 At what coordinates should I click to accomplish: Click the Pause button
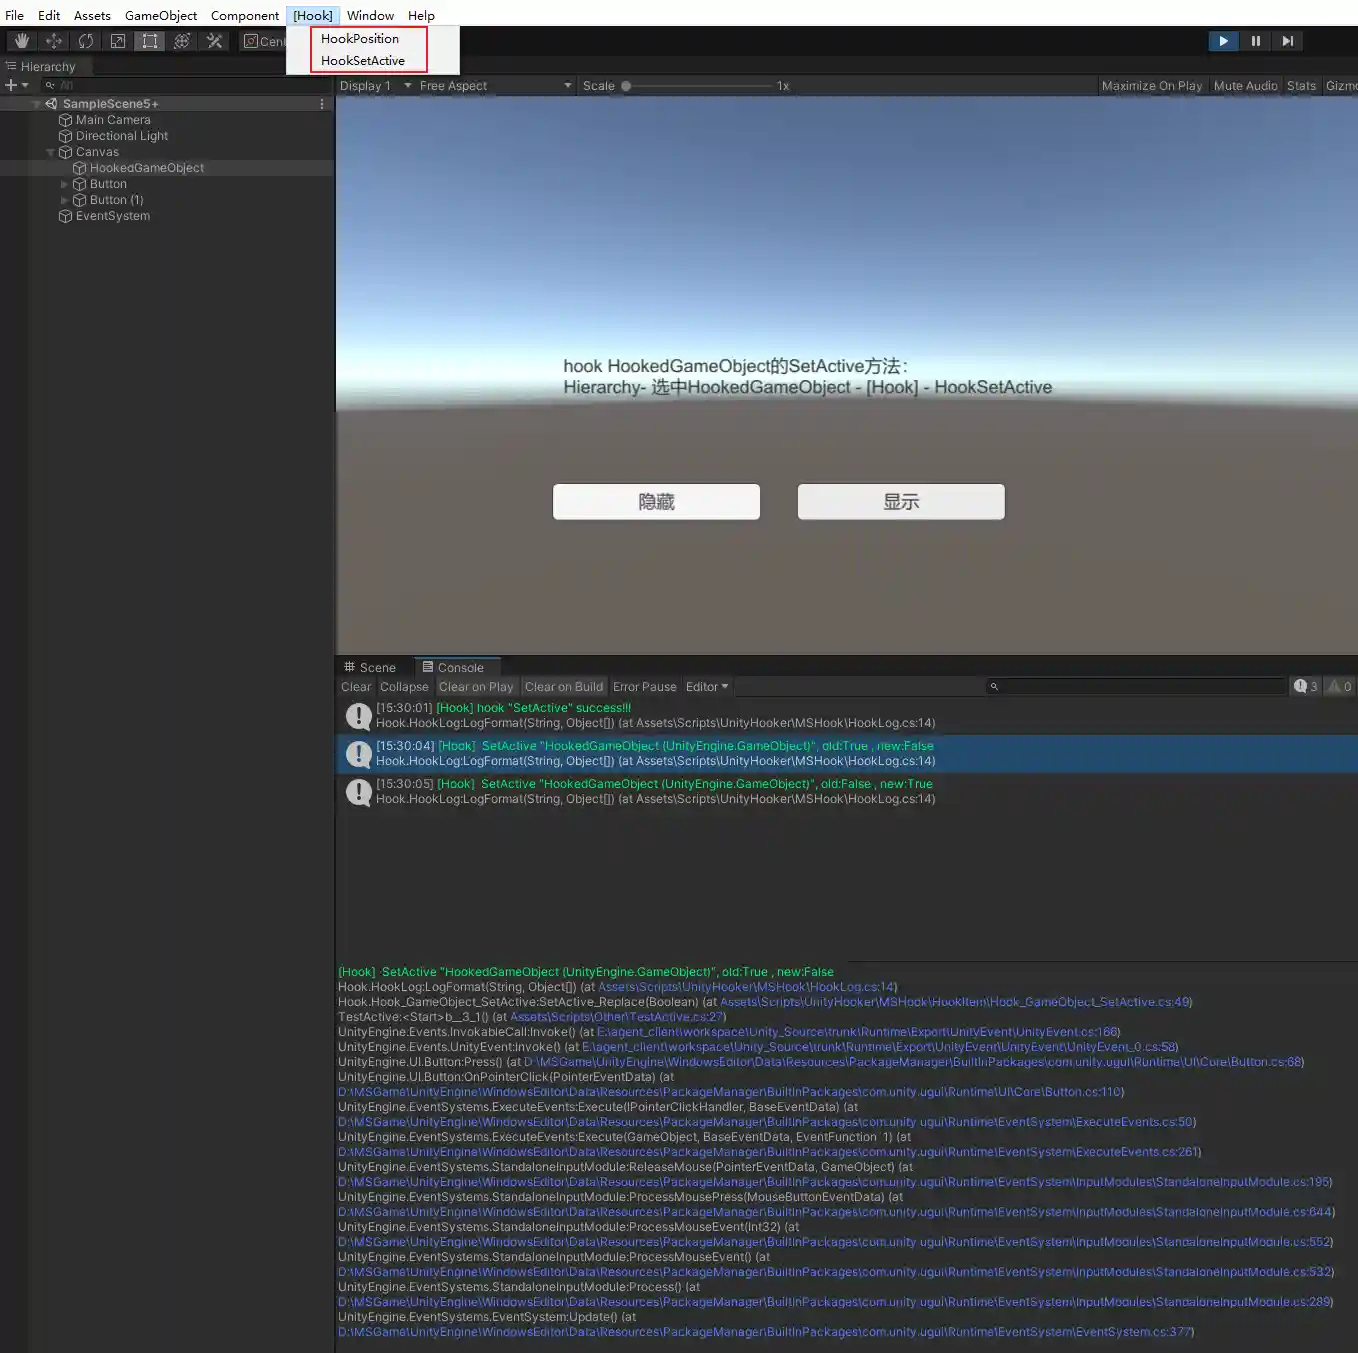click(x=1255, y=41)
